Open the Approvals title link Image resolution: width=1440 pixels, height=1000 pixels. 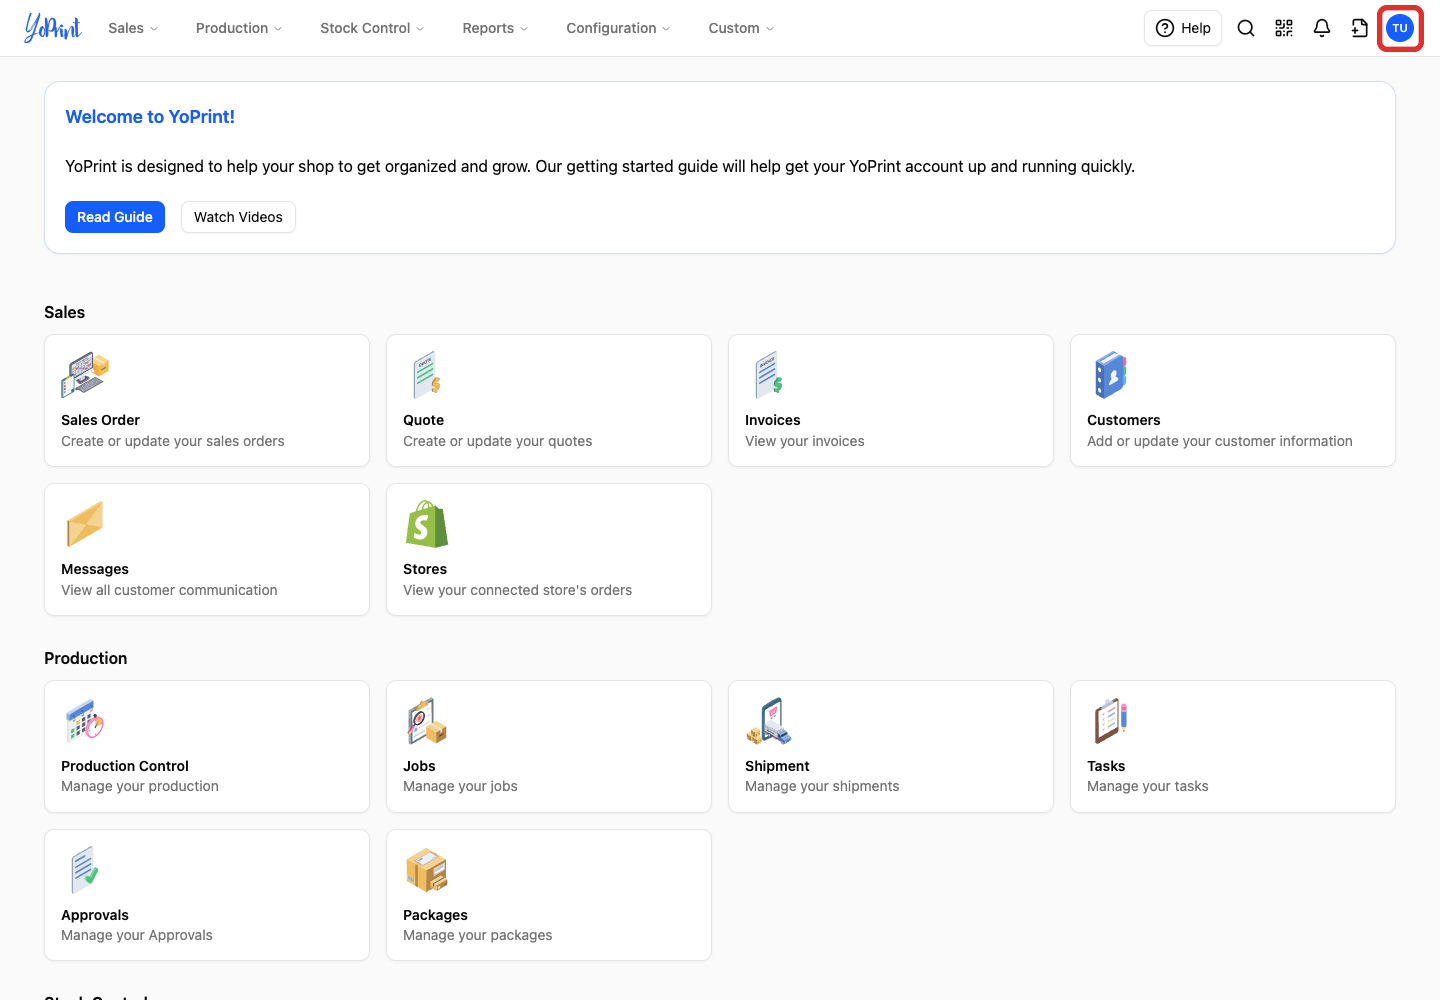[95, 915]
